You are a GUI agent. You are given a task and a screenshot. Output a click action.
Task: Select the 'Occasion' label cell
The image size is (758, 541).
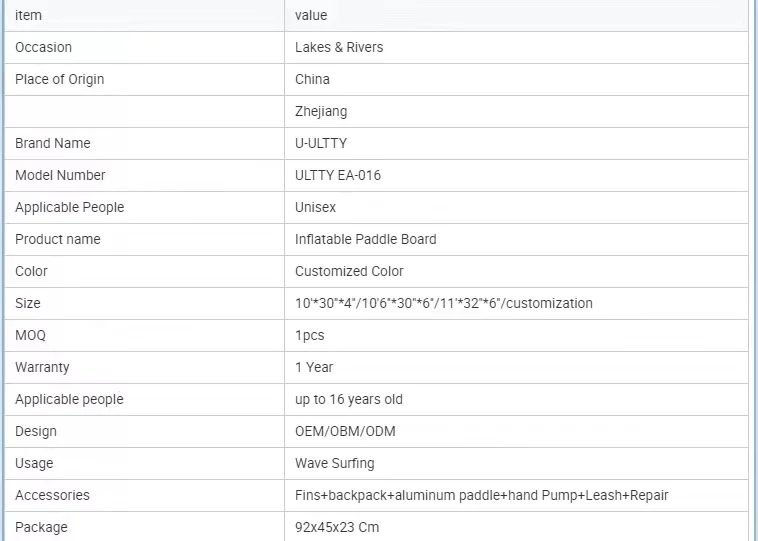tap(43, 47)
